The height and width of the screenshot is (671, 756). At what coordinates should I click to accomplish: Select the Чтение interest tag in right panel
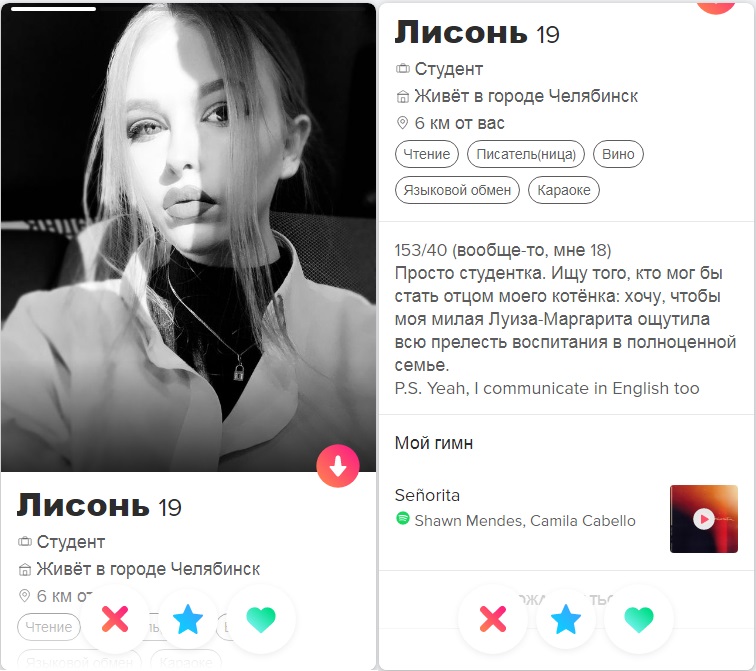[x=427, y=154]
